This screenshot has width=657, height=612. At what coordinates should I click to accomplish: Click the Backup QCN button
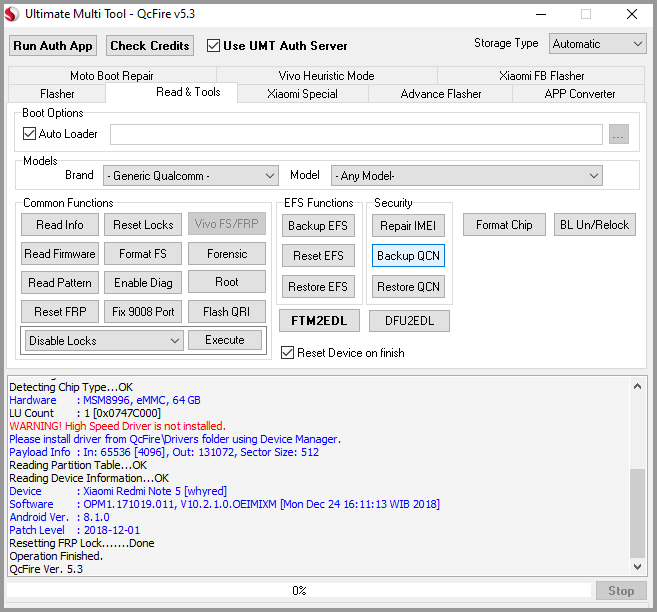(408, 256)
